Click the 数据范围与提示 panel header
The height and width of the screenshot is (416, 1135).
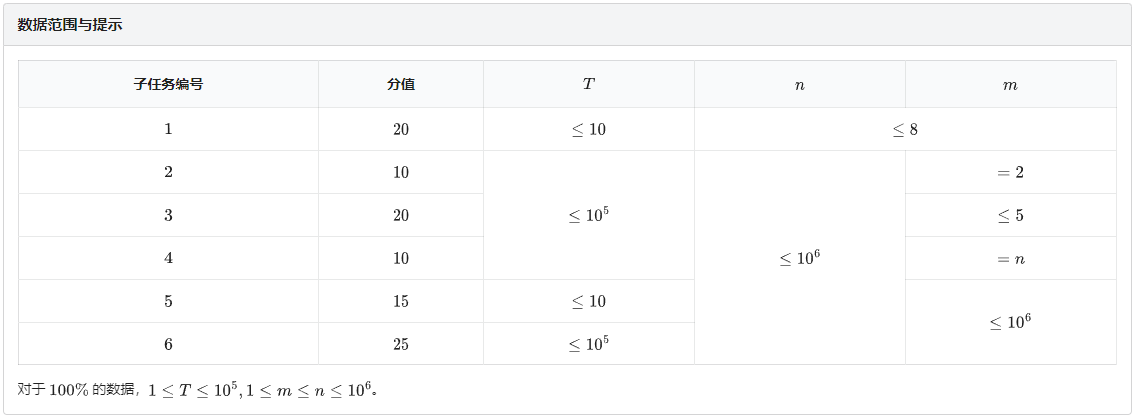(x=568, y=25)
